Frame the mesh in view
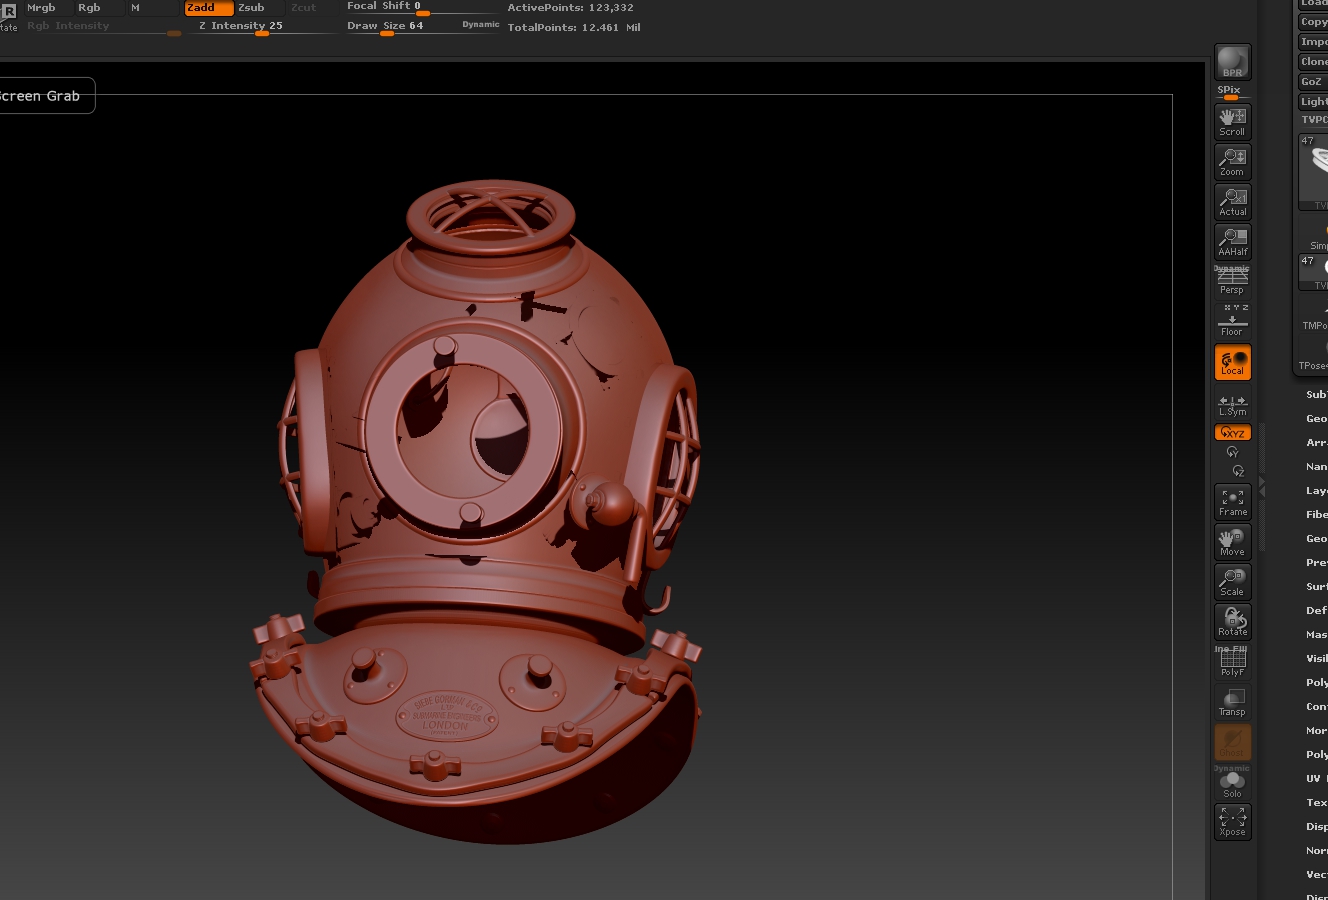Image resolution: width=1328 pixels, height=900 pixels. pos(1232,502)
